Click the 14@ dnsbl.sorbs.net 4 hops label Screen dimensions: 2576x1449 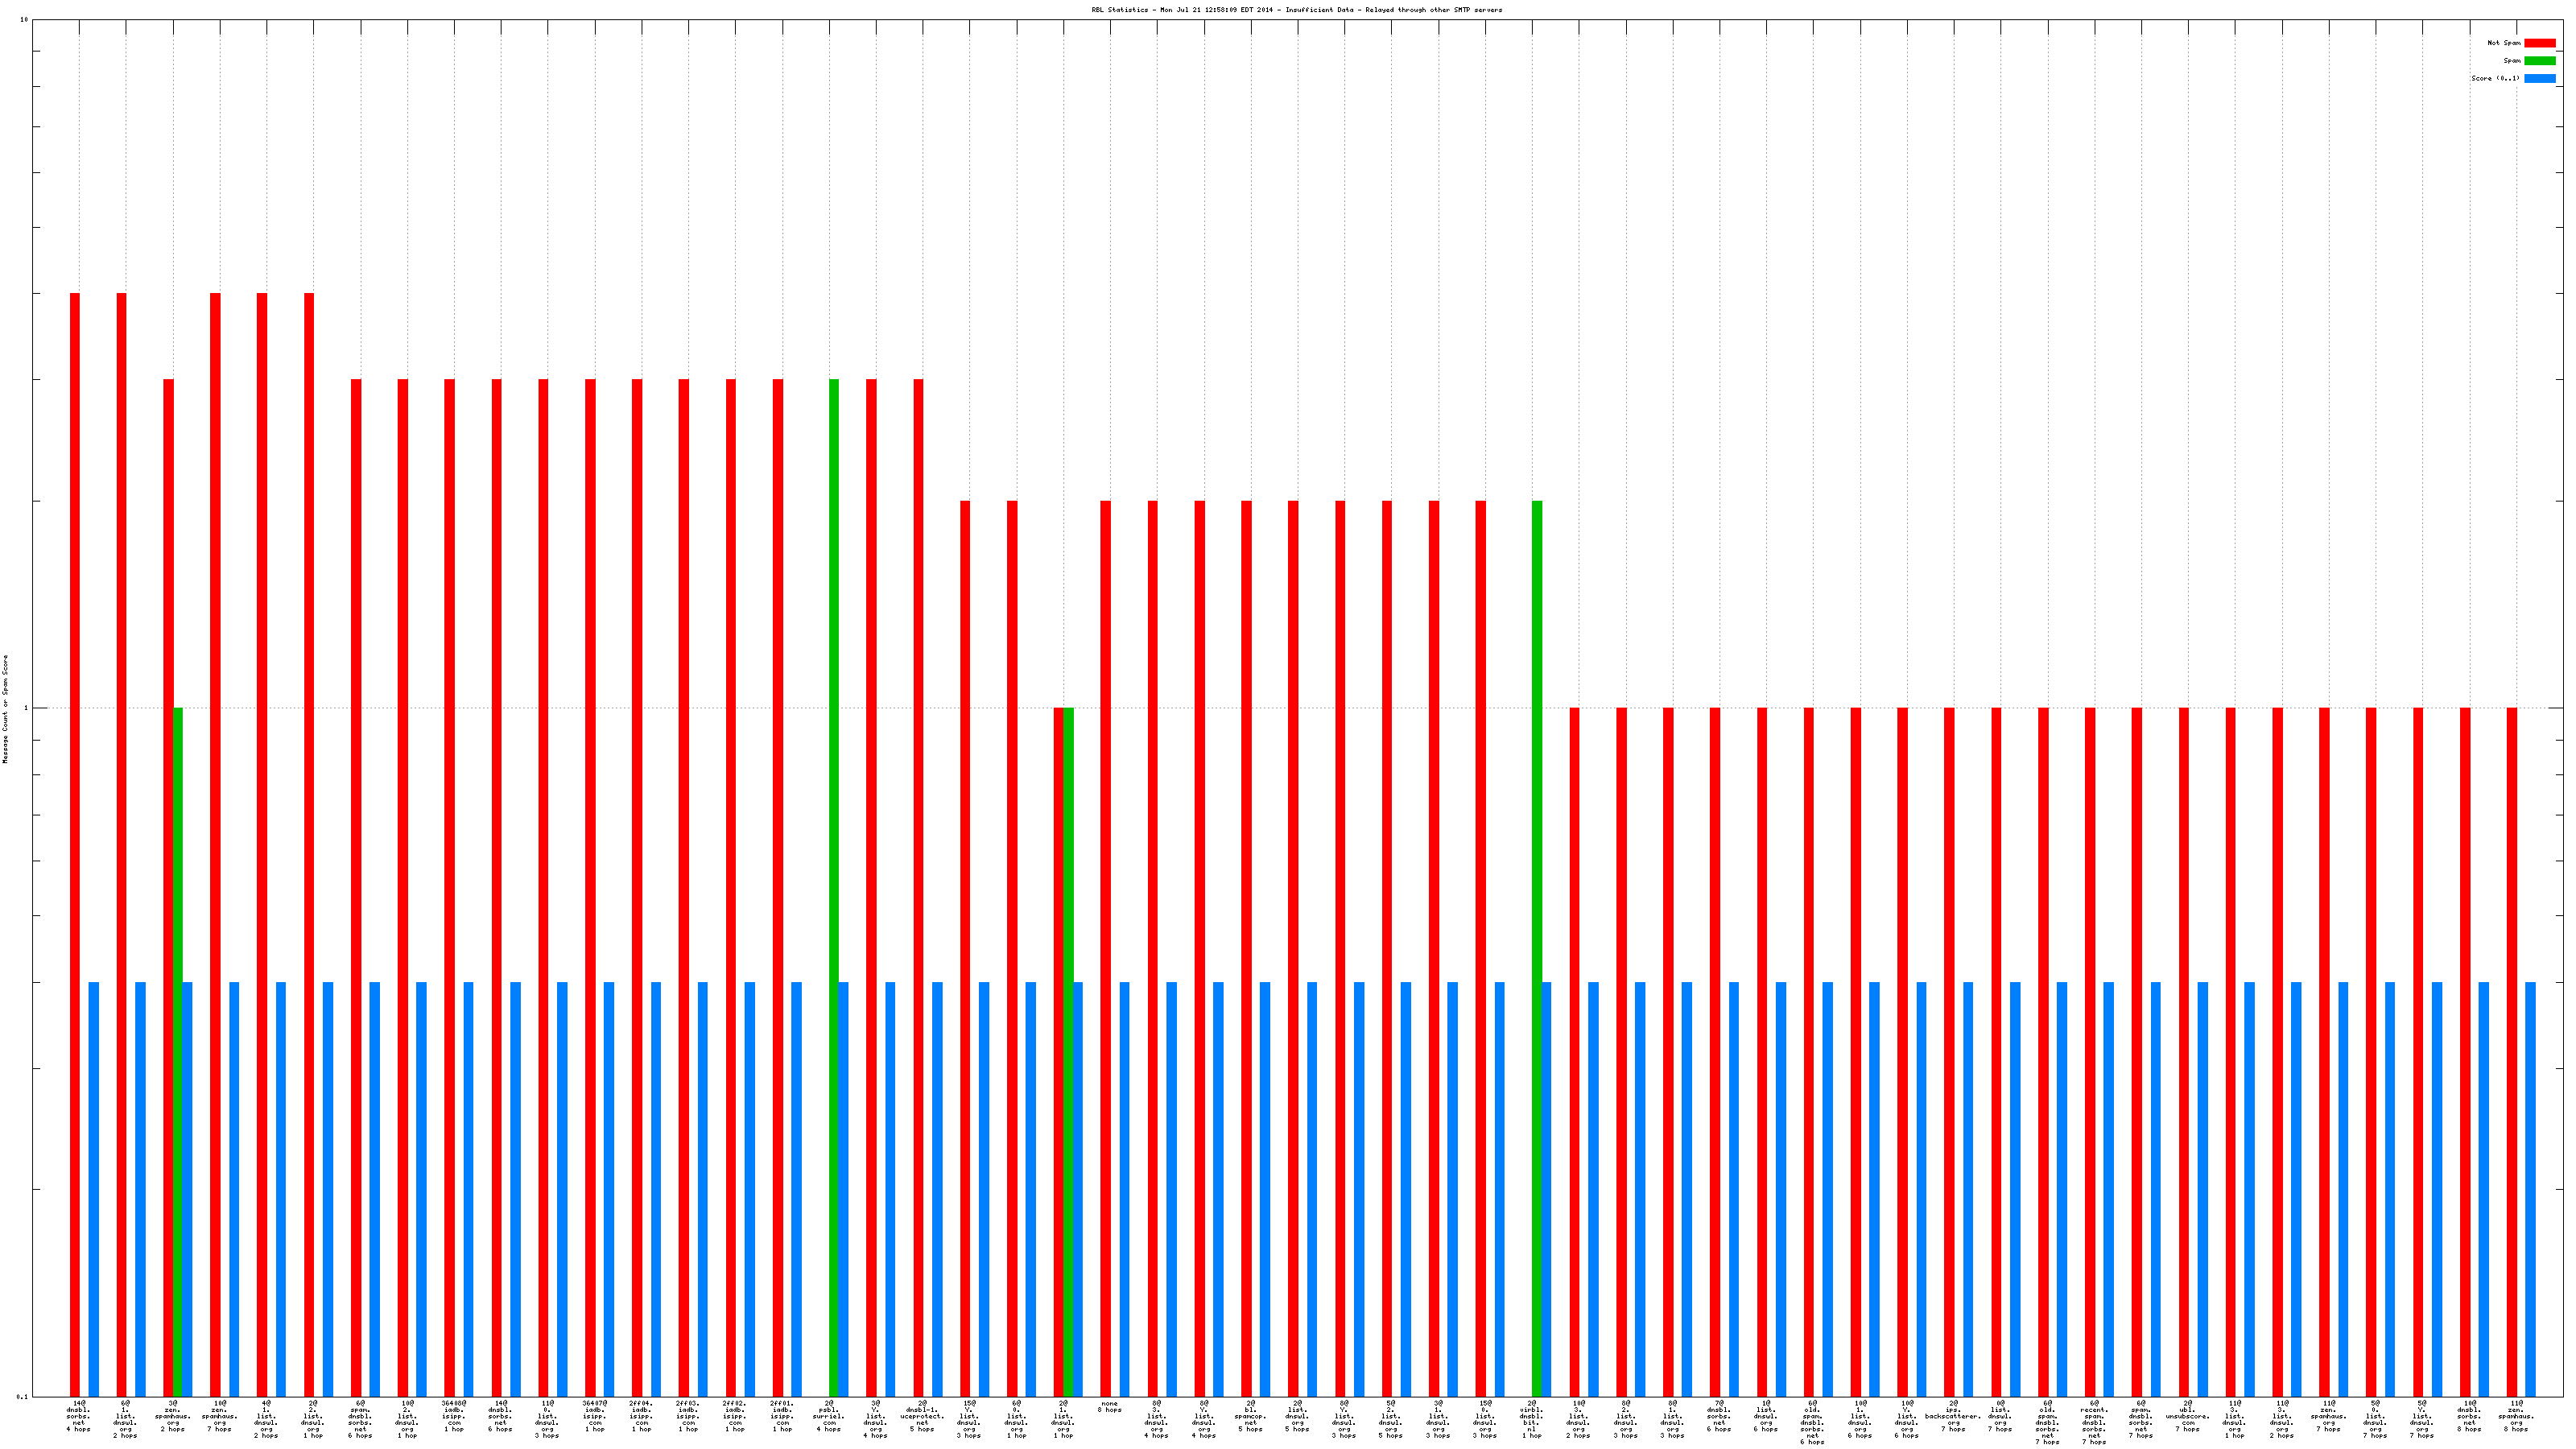(78, 1416)
